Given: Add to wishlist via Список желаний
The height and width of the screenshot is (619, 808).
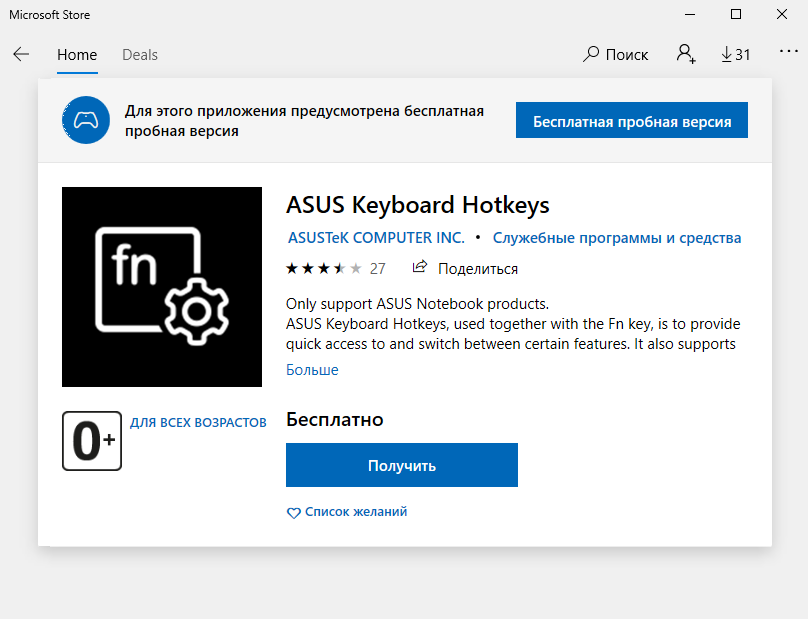Looking at the screenshot, I should [x=347, y=512].
